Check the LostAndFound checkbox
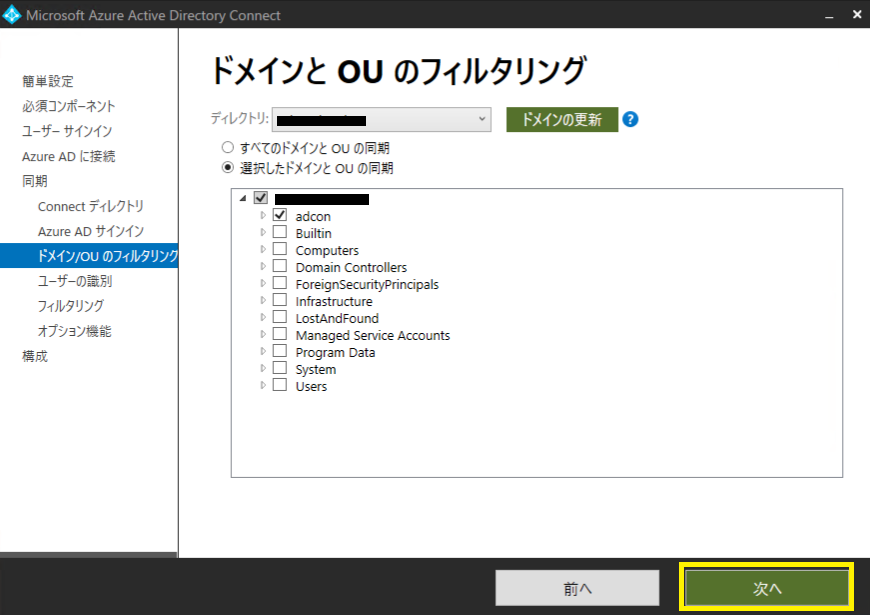Screen dimensions: 870x615 pyautogui.click(x=280, y=317)
